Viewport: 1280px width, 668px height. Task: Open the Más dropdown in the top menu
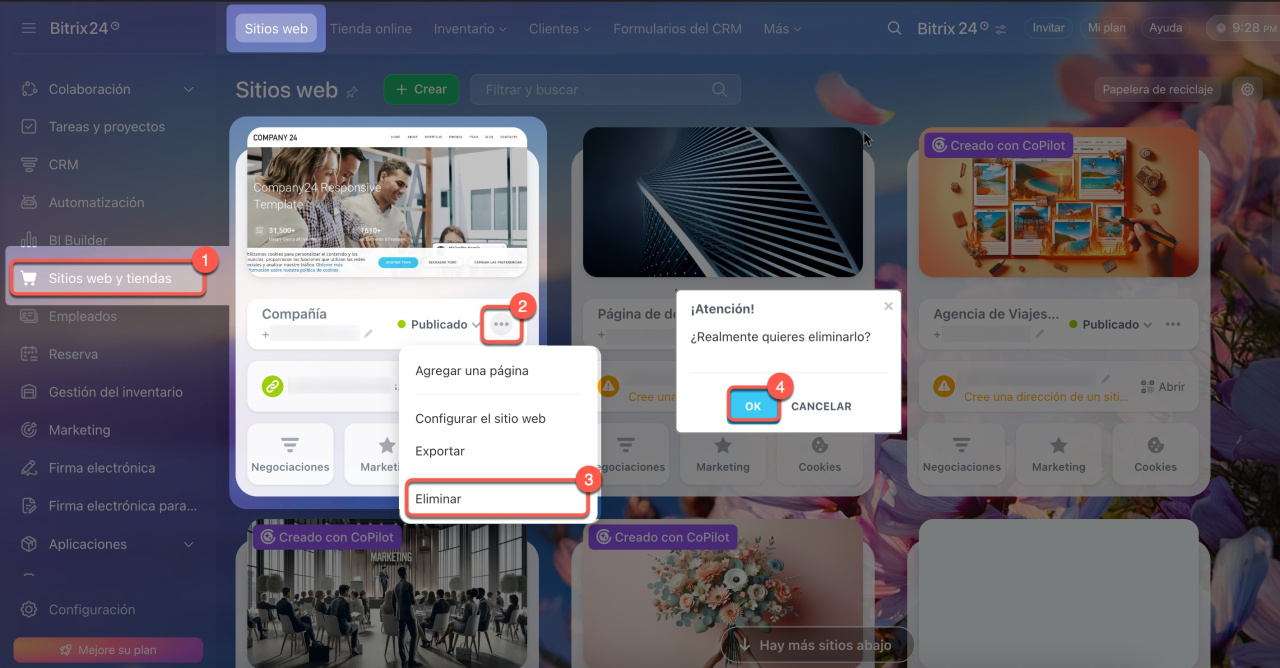(x=783, y=29)
